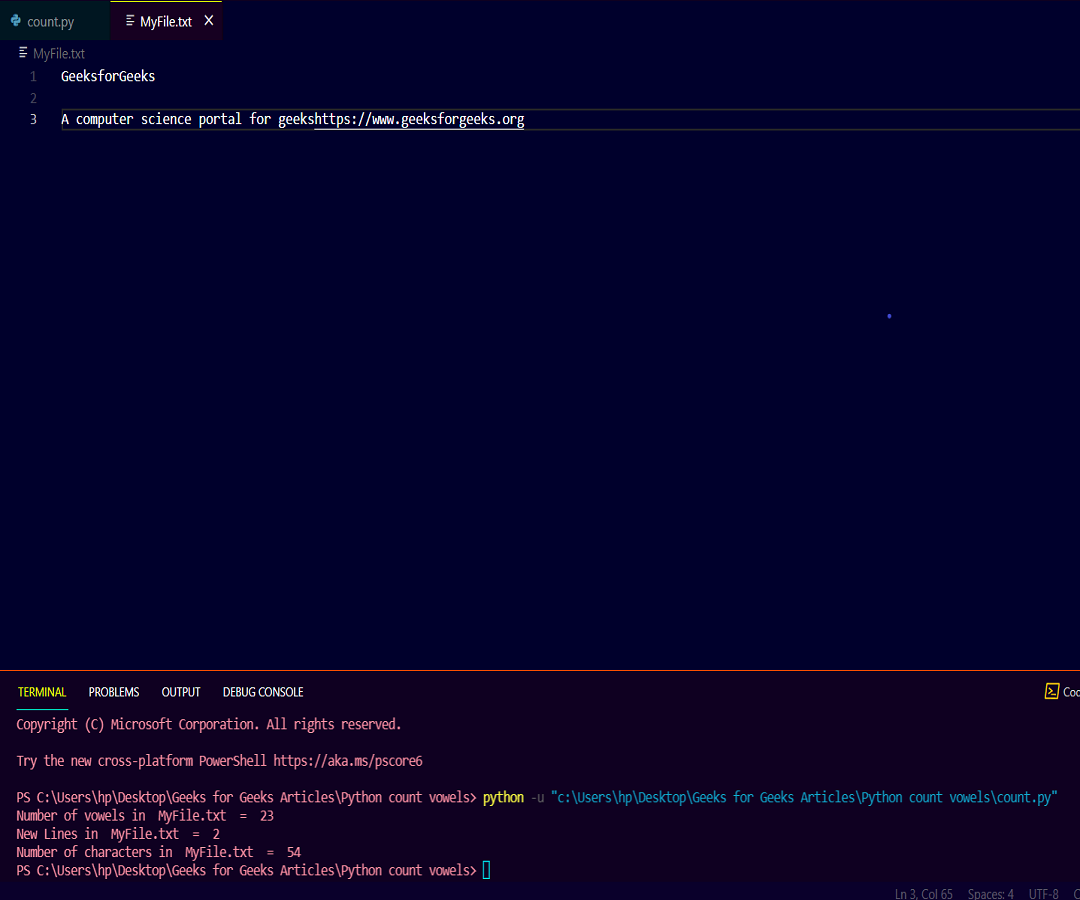Click the python command text in terminal
Viewport: 1080px width, 900px height.
[x=503, y=797]
